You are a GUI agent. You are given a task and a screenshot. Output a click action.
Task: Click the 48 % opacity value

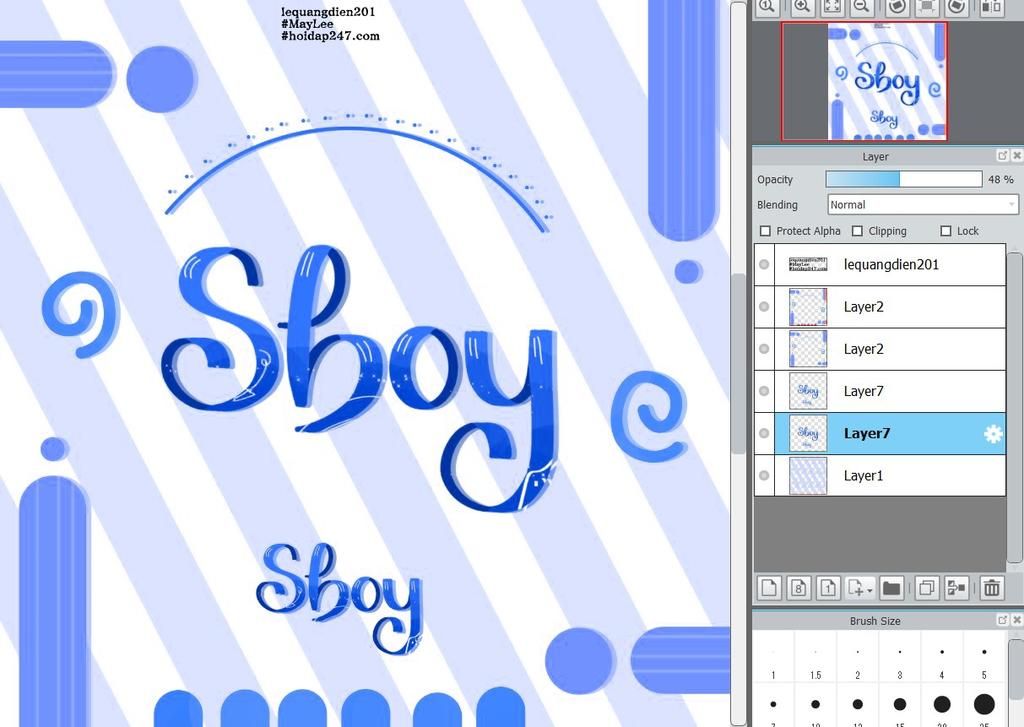click(1000, 179)
